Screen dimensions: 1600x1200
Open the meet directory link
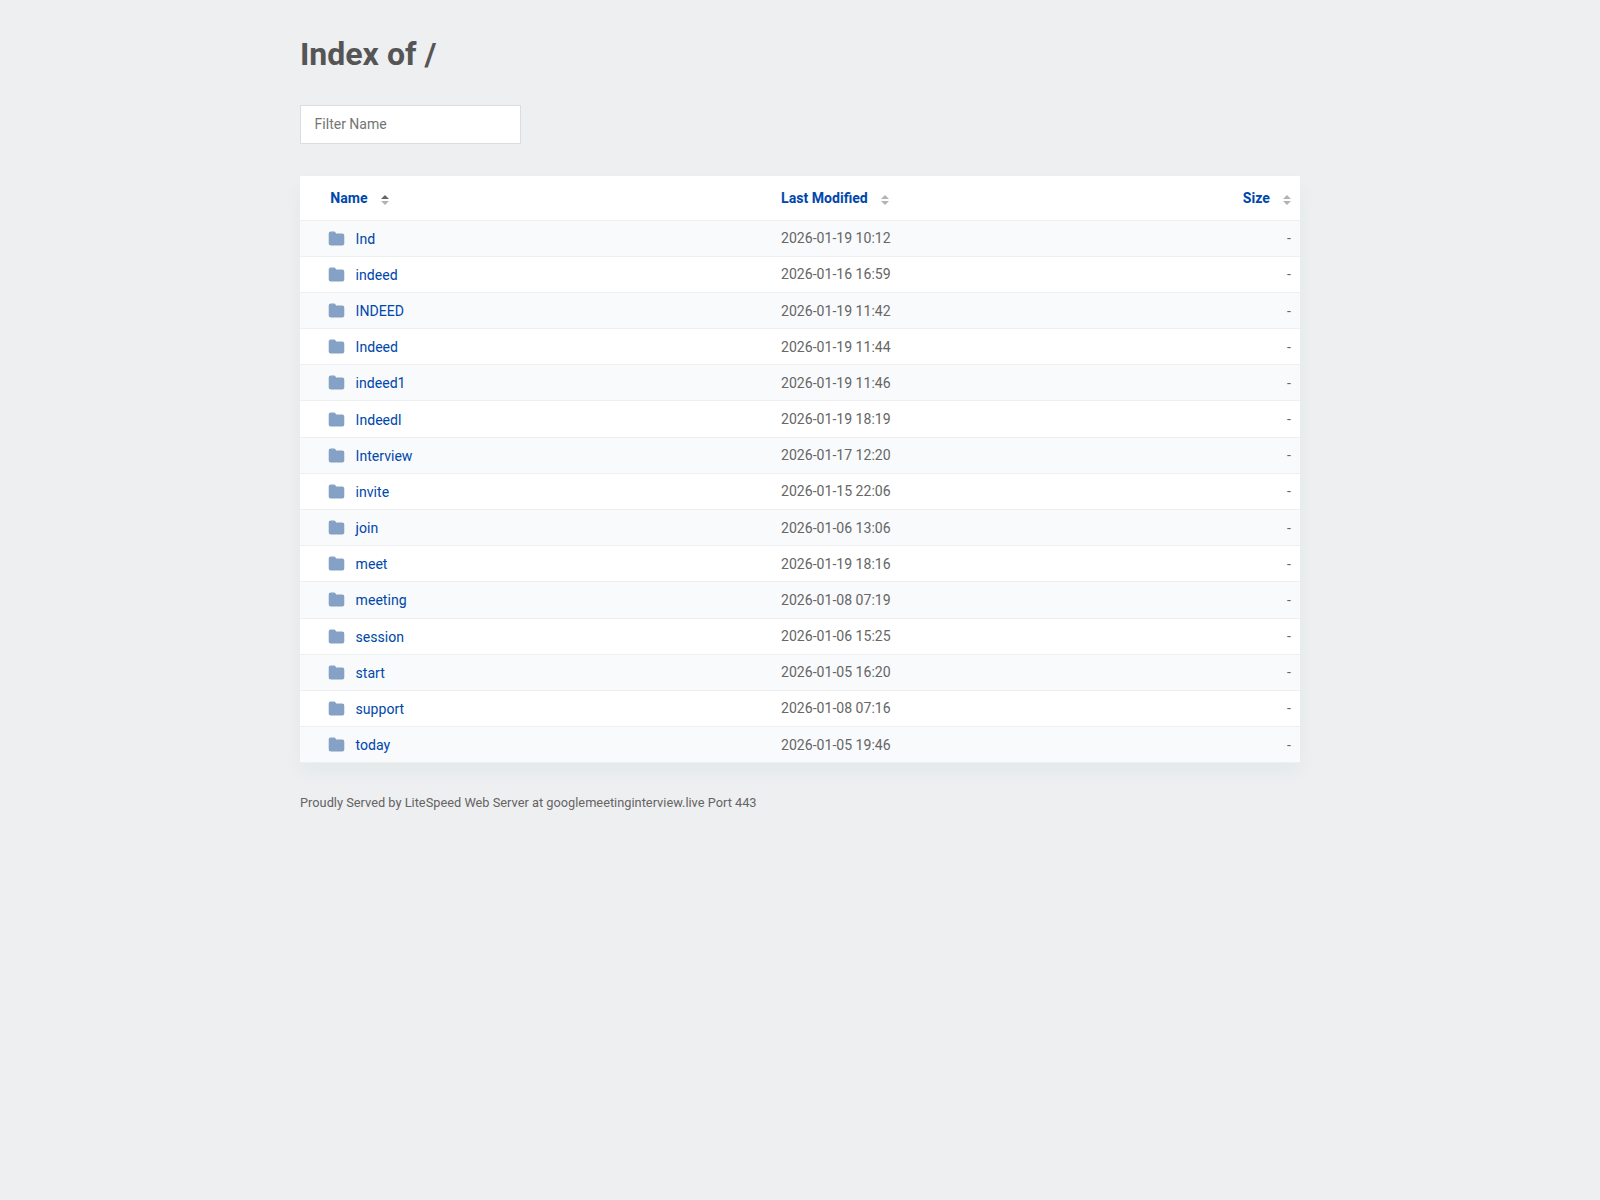point(371,564)
